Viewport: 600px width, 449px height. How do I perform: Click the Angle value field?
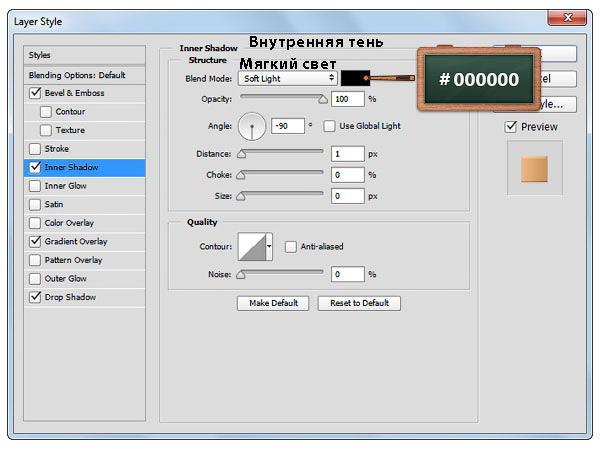point(288,126)
